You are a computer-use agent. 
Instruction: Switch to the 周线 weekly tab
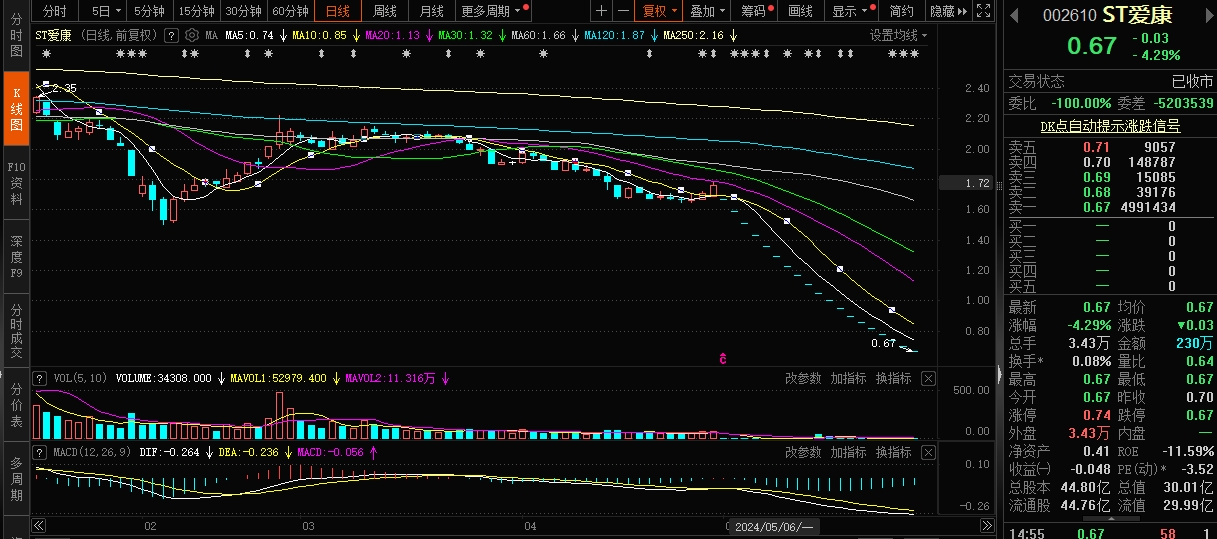click(x=385, y=11)
